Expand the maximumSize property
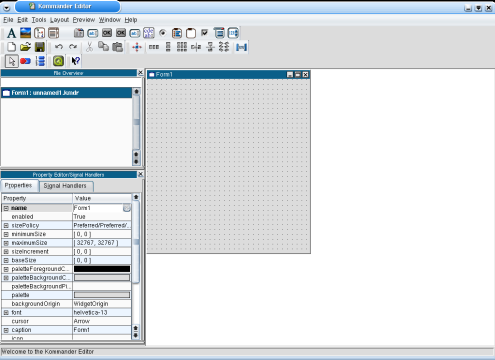Image resolution: width=495 pixels, height=360 pixels. point(6,243)
